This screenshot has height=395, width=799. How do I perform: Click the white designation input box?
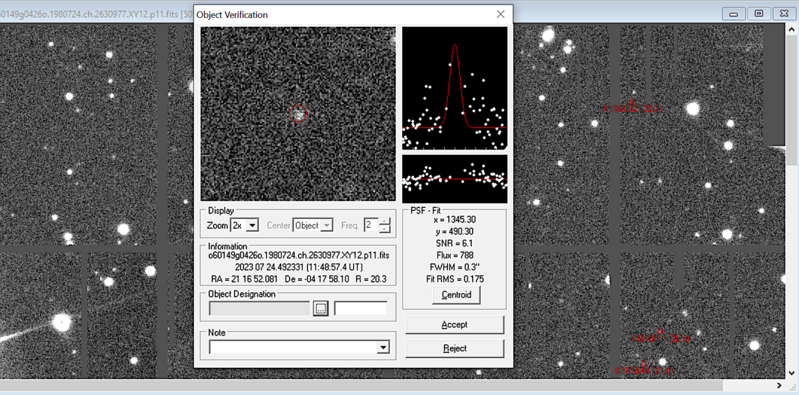pos(361,308)
